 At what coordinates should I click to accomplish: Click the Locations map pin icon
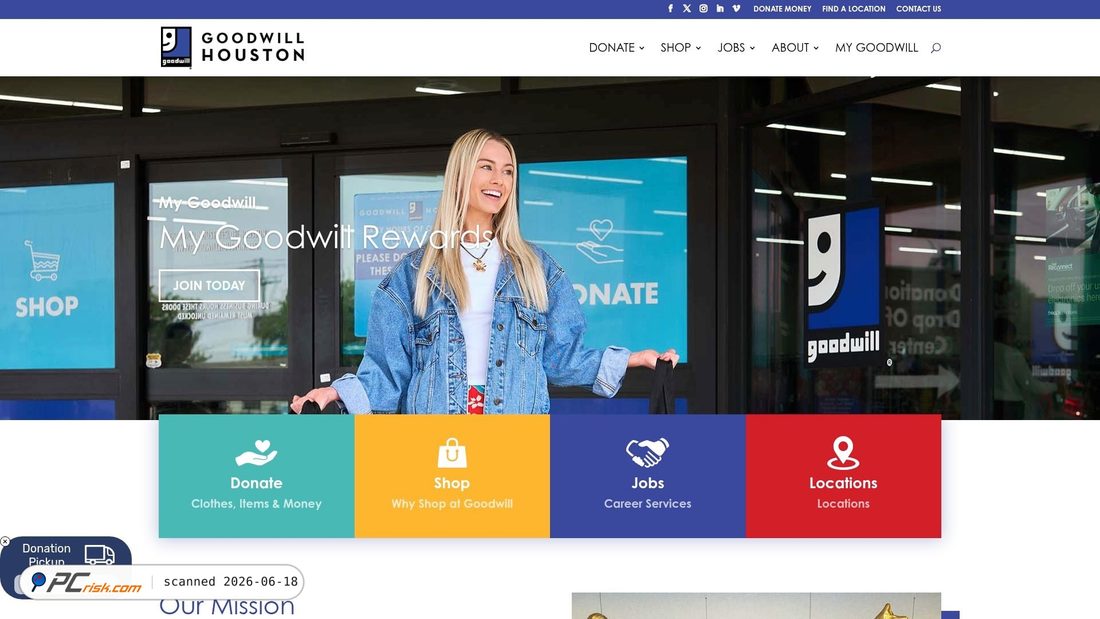click(x=843, y=453)
